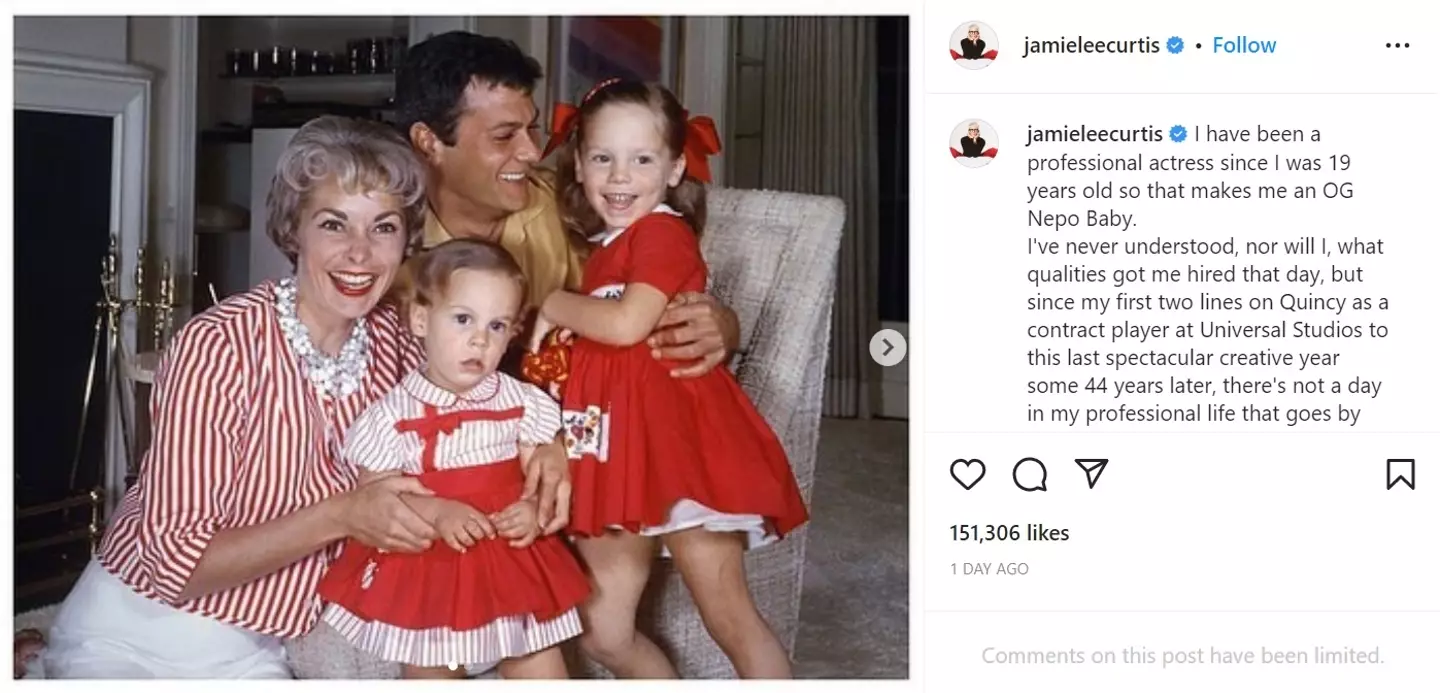1440x693 pixels.
Task: Like the post with the heart icon
Action: click(x=967, y=474)
